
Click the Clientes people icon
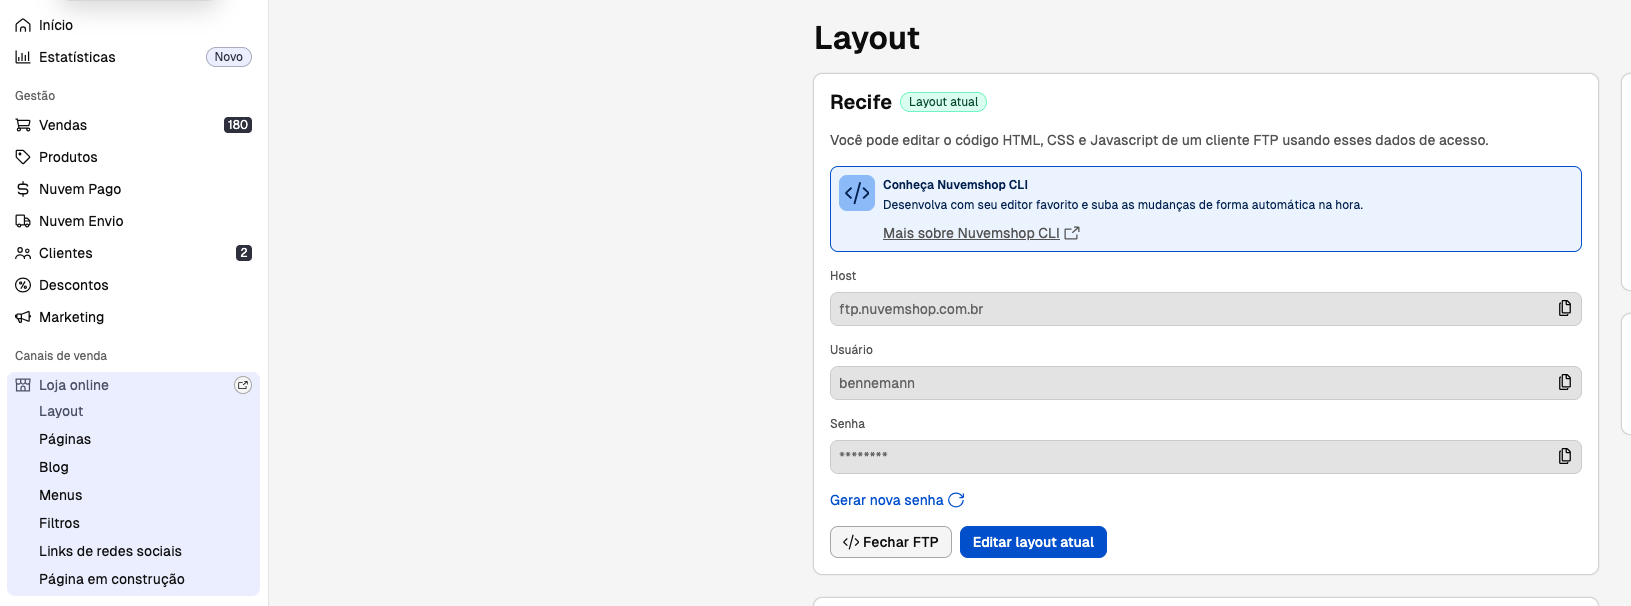tap(23, 253)
